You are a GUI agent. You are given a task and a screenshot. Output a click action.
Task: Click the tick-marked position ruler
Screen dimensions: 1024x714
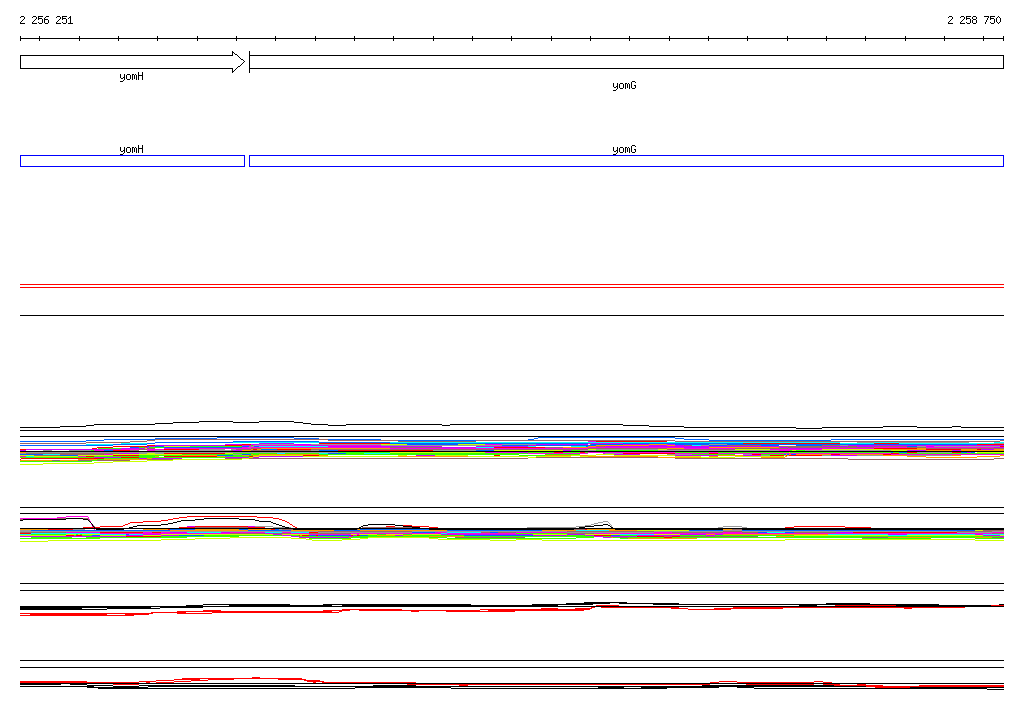click(511, 39)
